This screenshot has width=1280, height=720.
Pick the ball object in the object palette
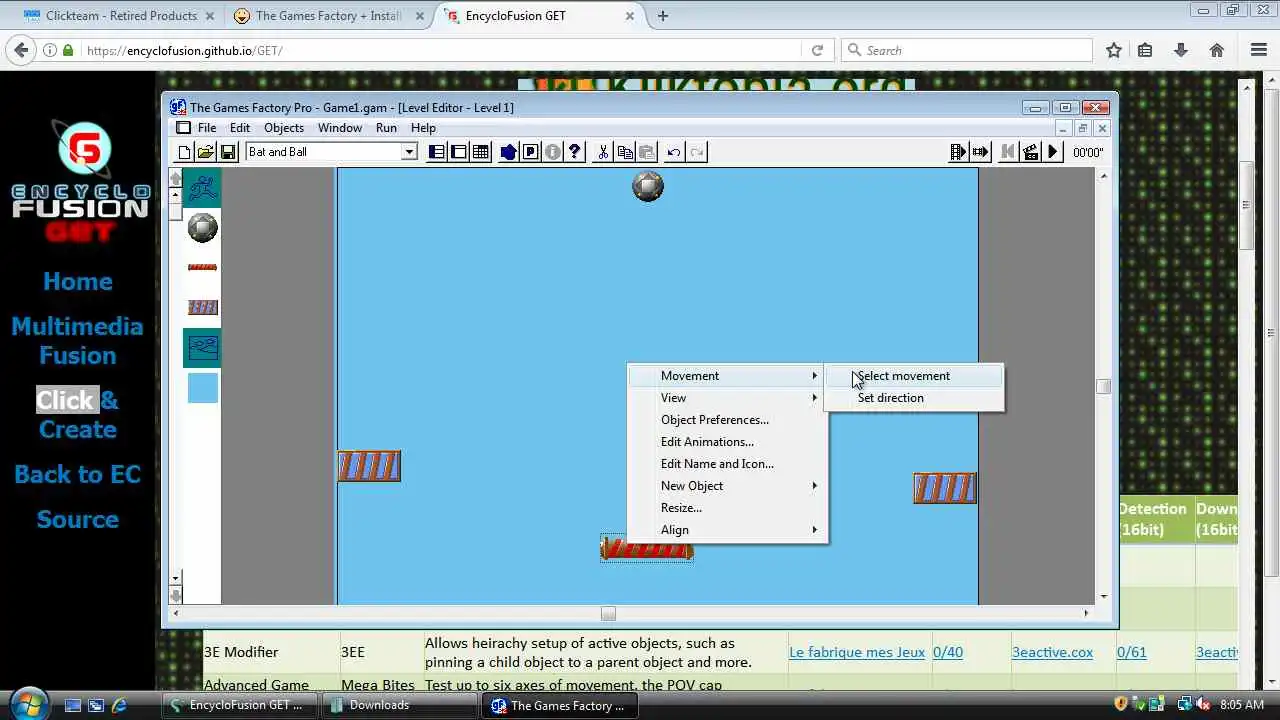click(x=202, y=228)
